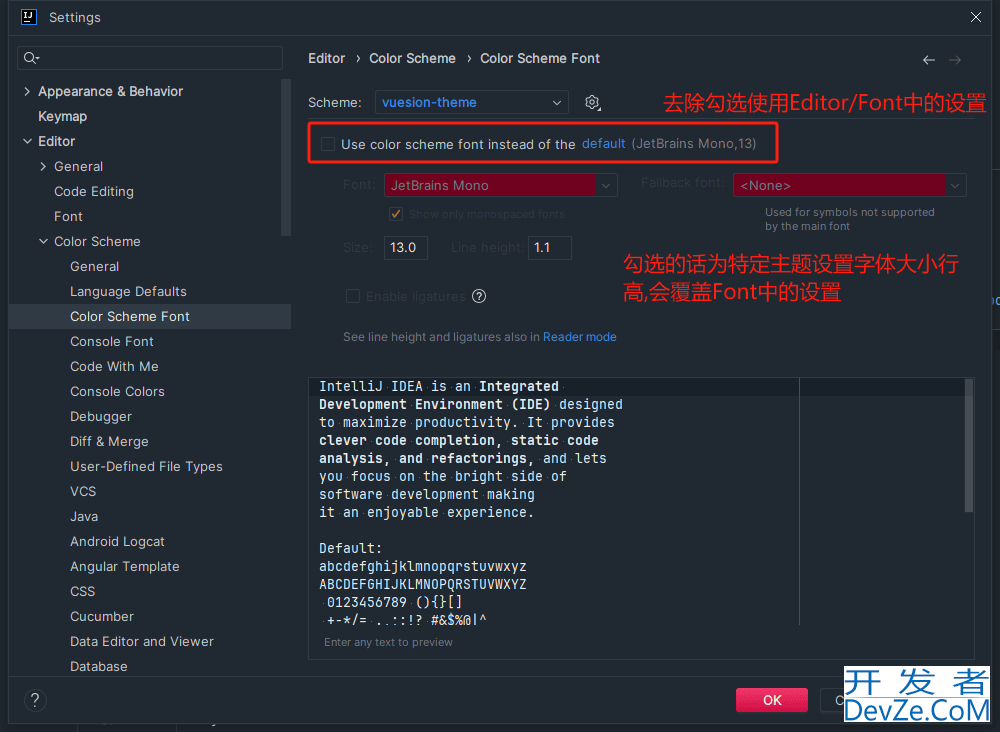1000x732 pixels.
Task: Click Editor in the breadcrumb
Action: [x=327, y=59]
